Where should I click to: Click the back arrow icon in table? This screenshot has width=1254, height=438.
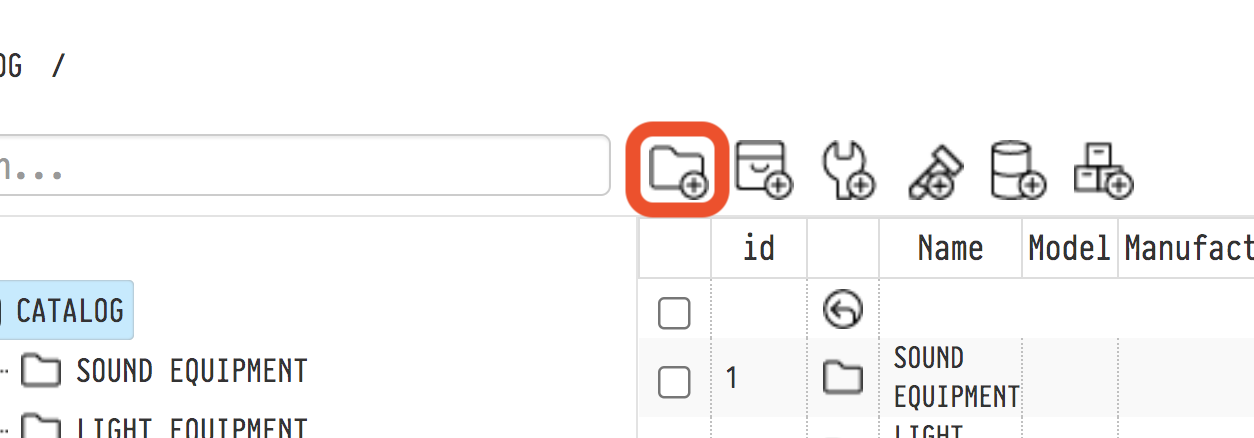[842, 310]
